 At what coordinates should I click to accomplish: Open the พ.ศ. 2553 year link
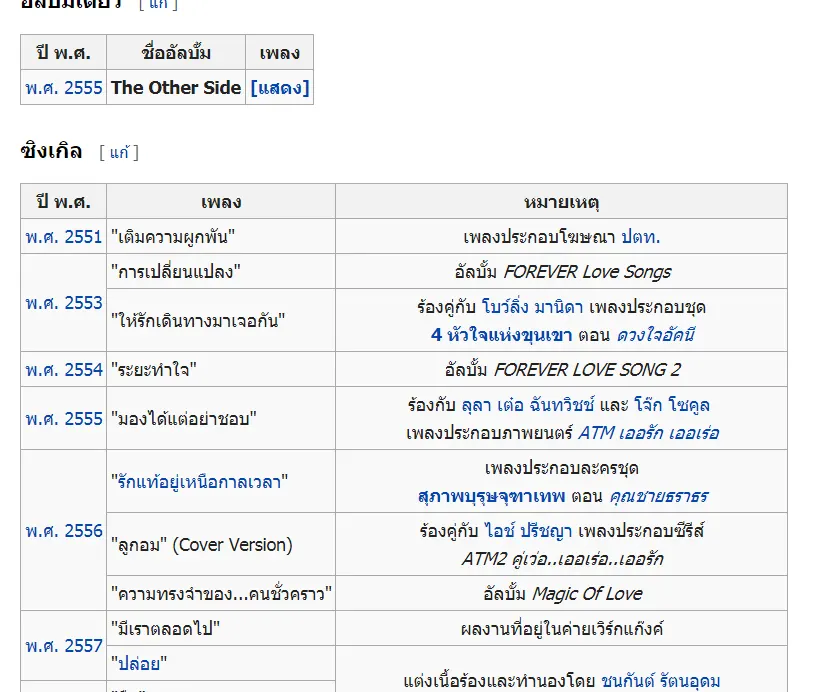click(64, 303)
